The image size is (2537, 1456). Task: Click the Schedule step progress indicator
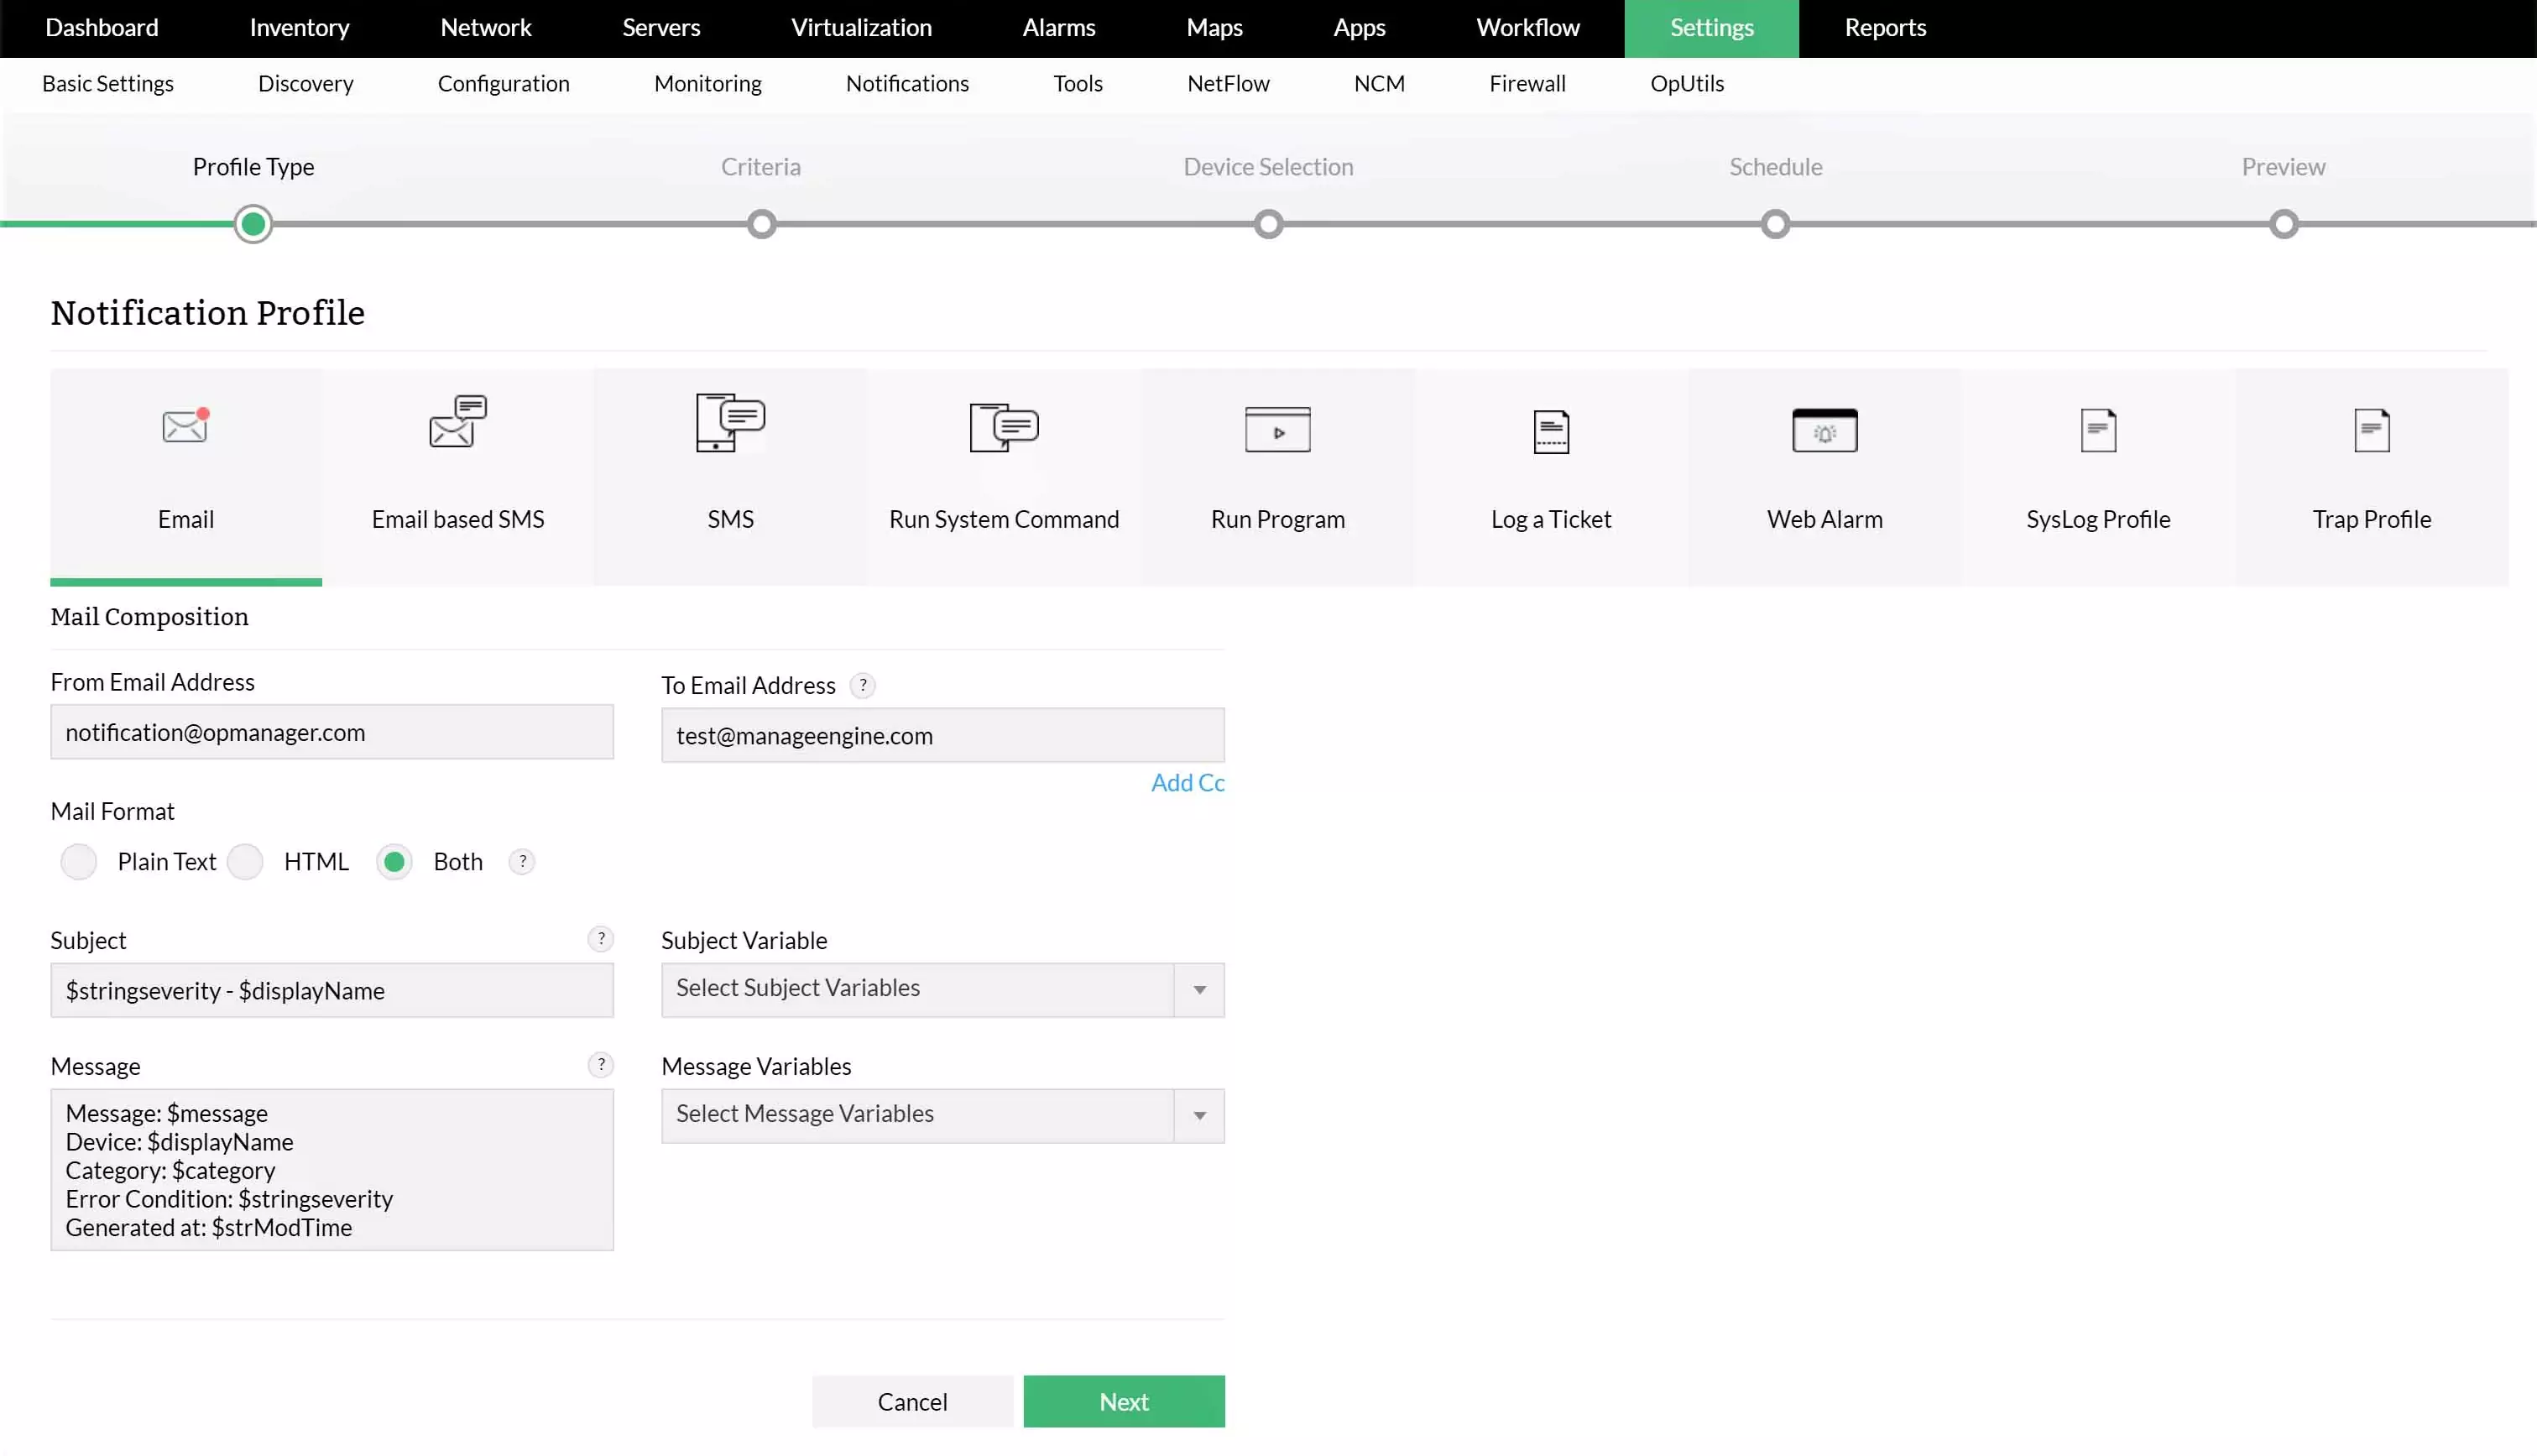(x=1776, y=223)
